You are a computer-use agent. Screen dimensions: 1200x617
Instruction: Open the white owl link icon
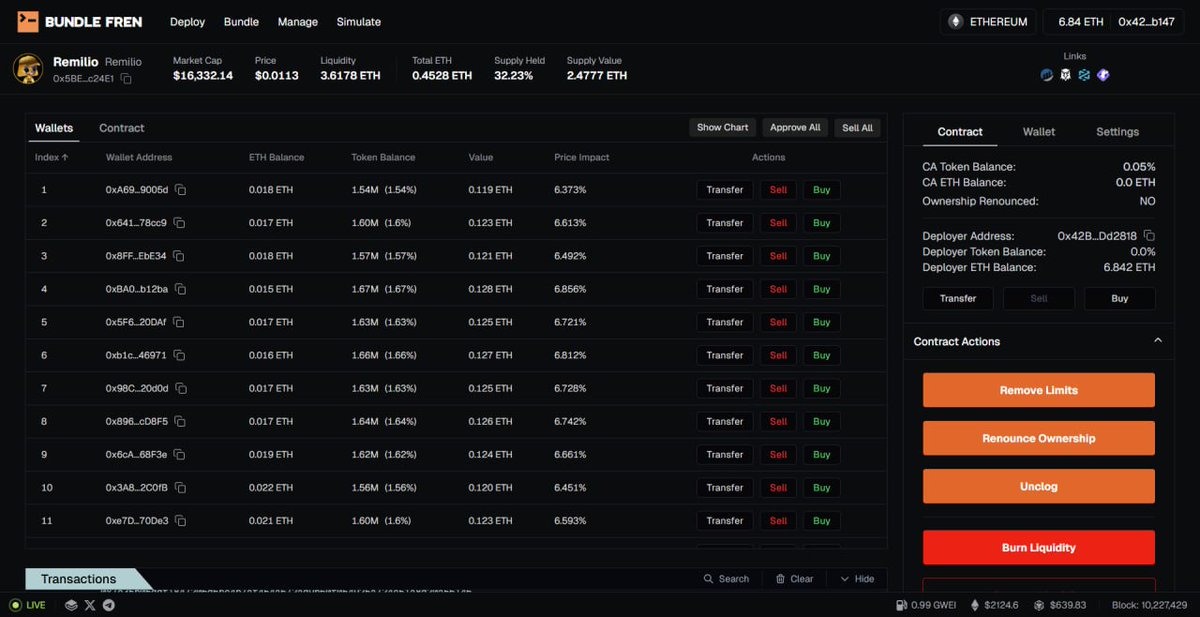click(1066, 75)
